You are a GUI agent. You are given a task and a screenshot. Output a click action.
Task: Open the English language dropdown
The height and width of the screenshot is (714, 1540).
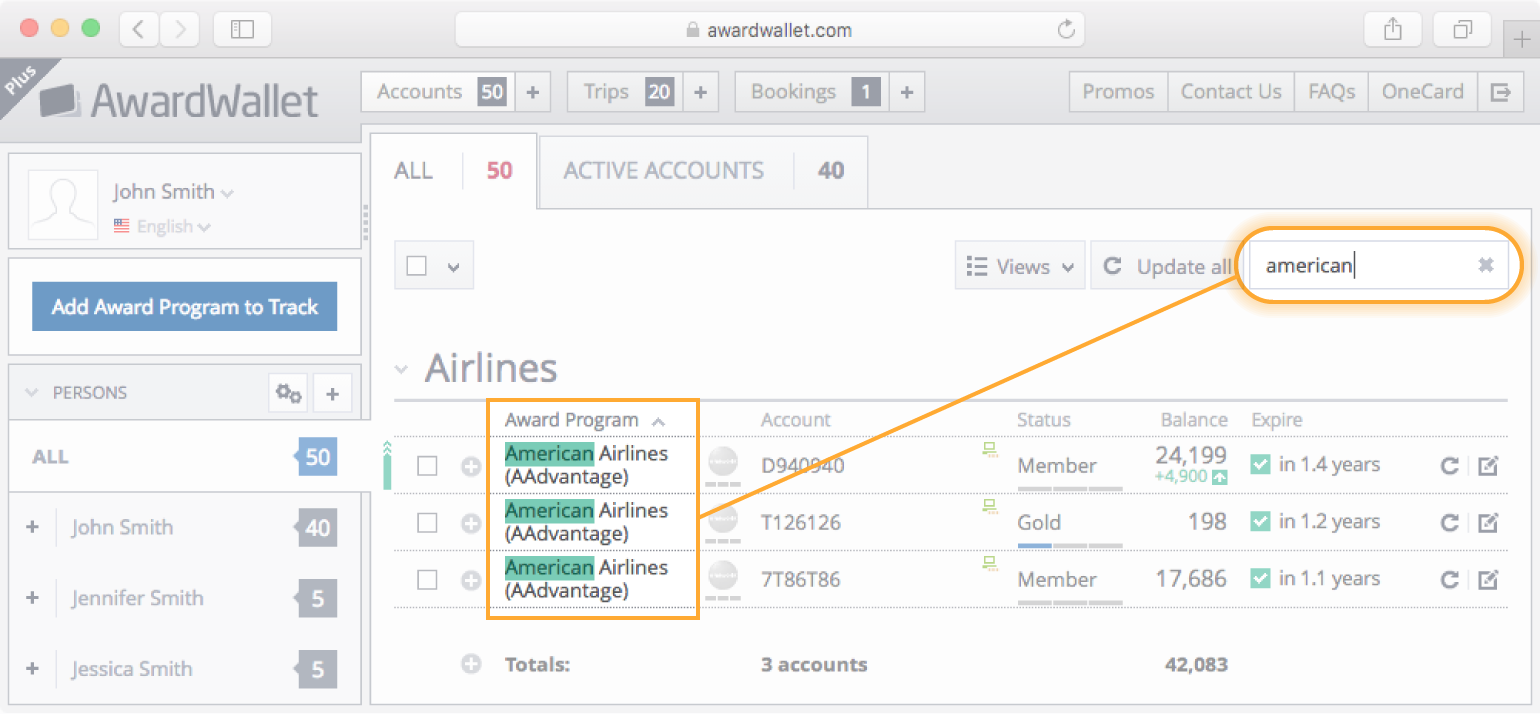coord(162,227)
